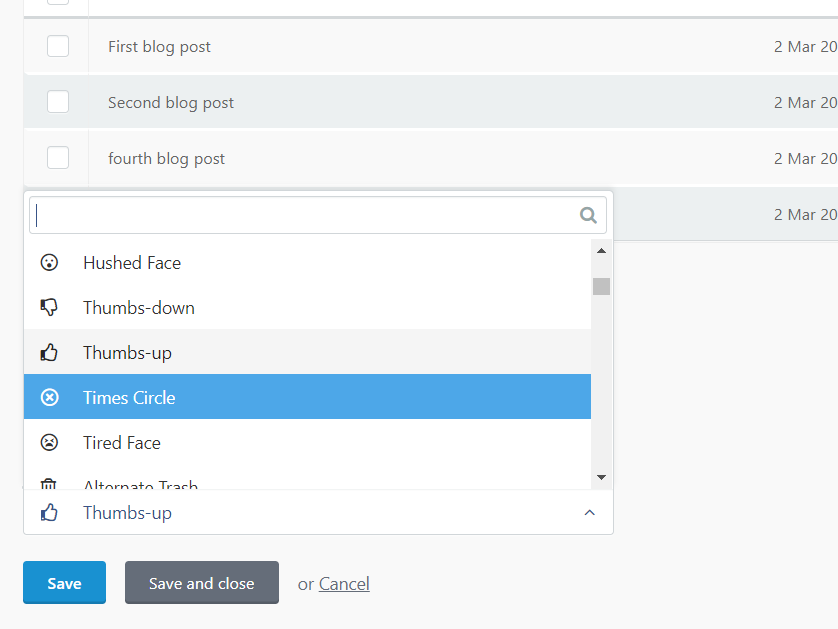Click the selected Thumbs-up icon in combo box
This screenshot has width=838, height=629.
tap(49, 512)
